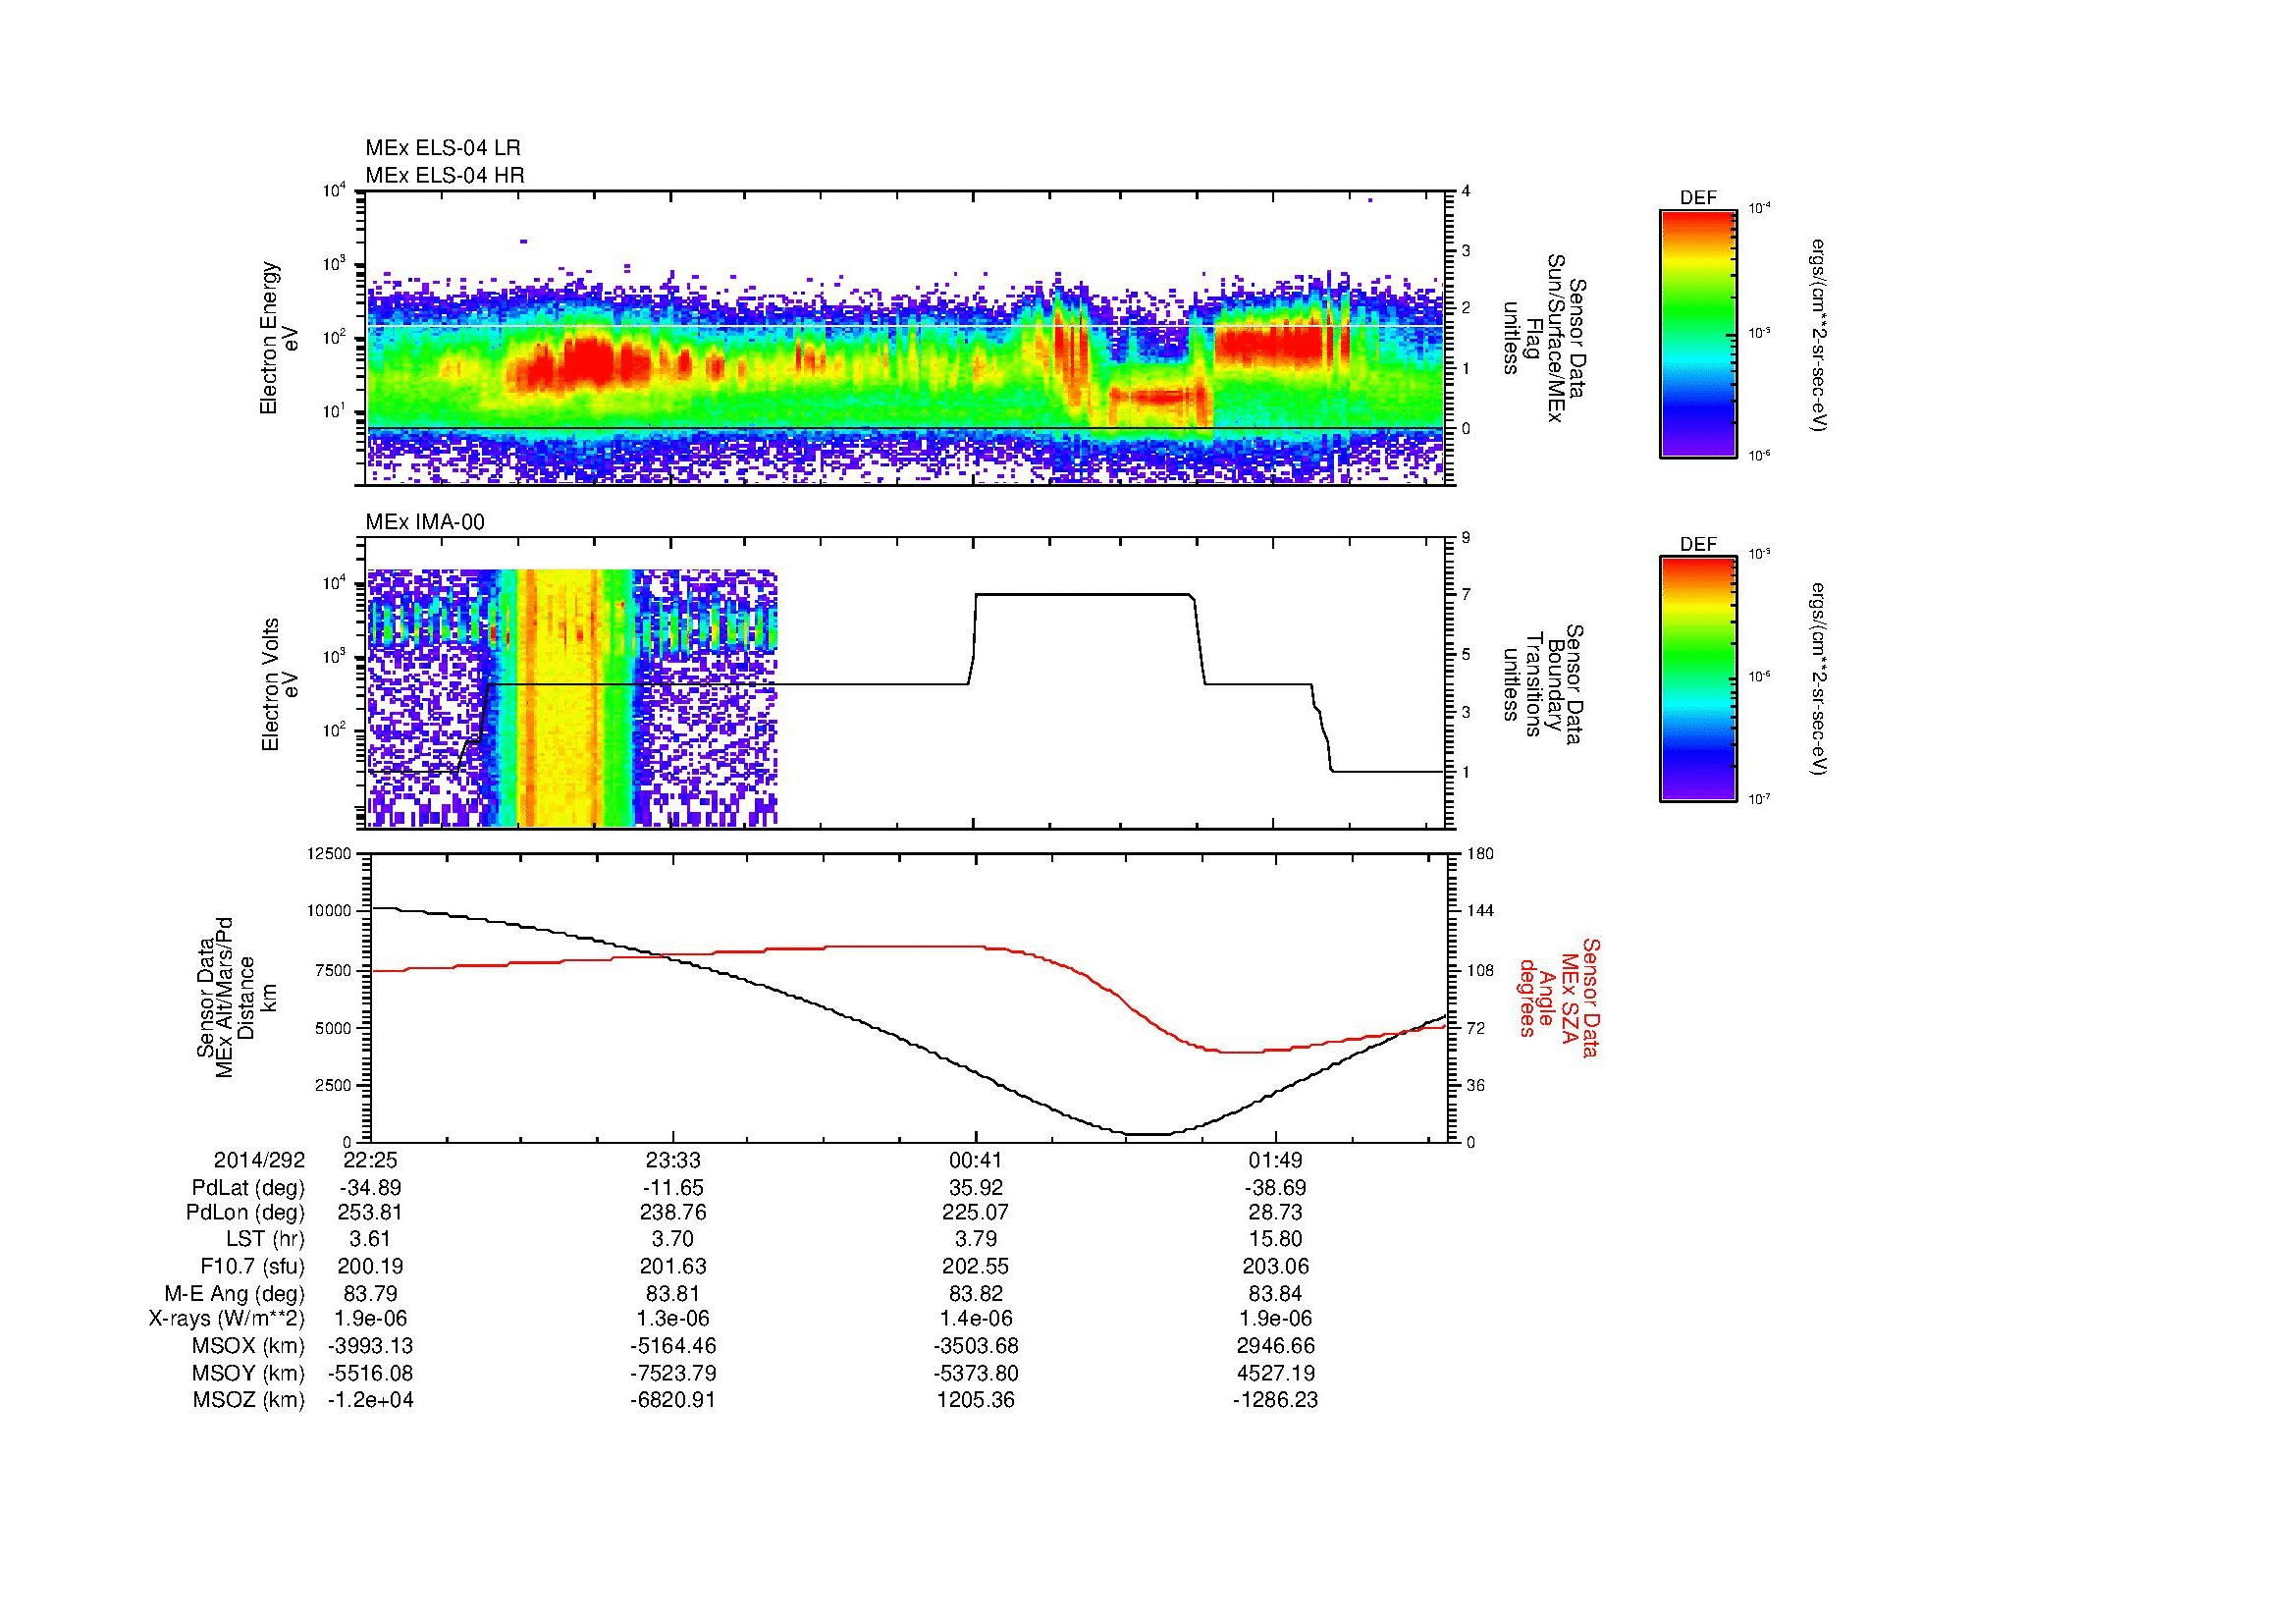Click the M-E Ang value 83.82

click(x=975, y=1293)
